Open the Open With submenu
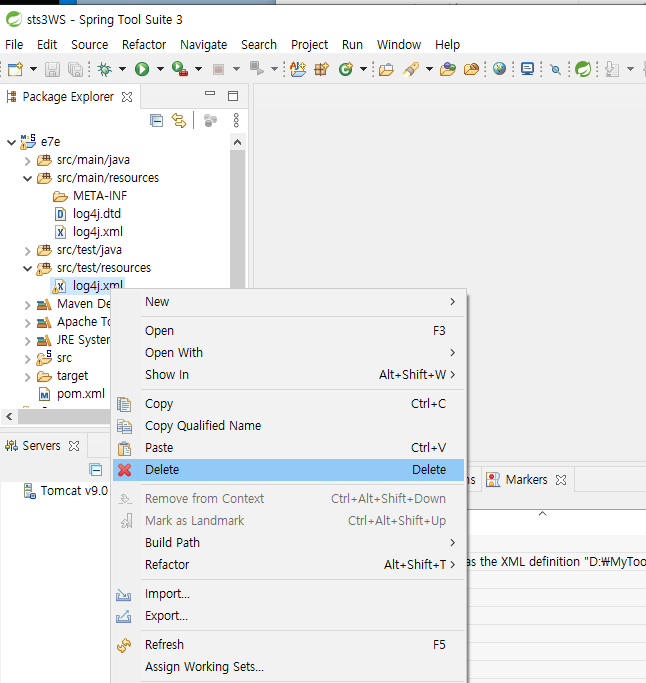Viewport: 646px width, 683px height. point(288,352)
